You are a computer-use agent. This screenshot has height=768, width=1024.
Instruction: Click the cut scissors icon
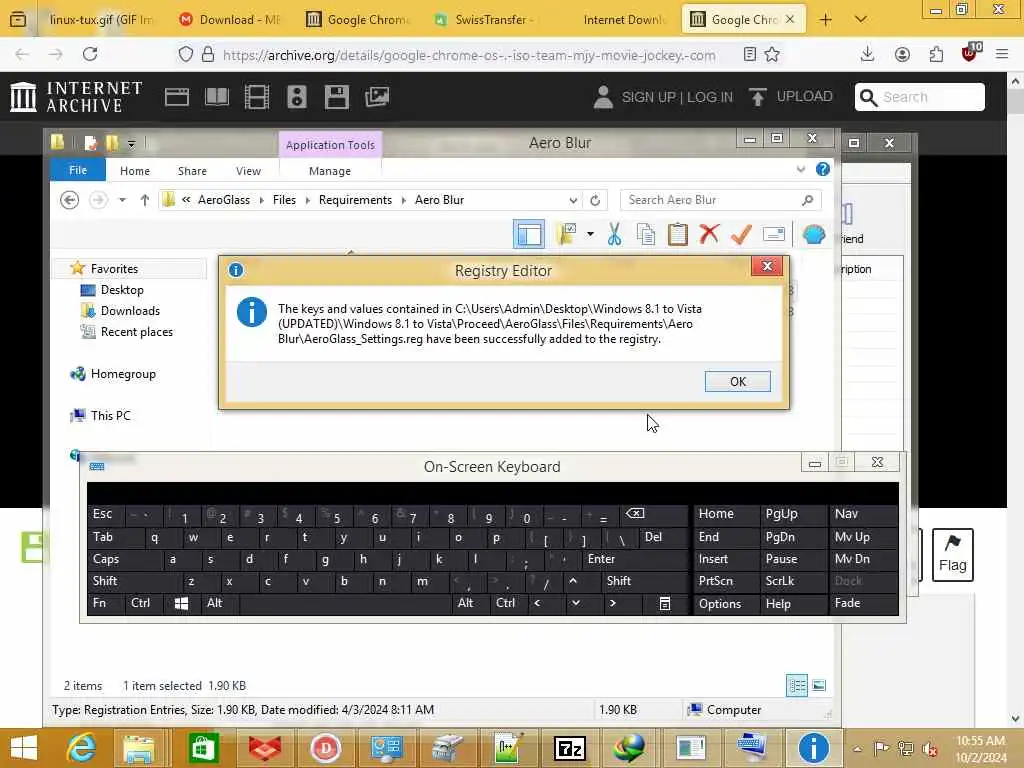614,234
